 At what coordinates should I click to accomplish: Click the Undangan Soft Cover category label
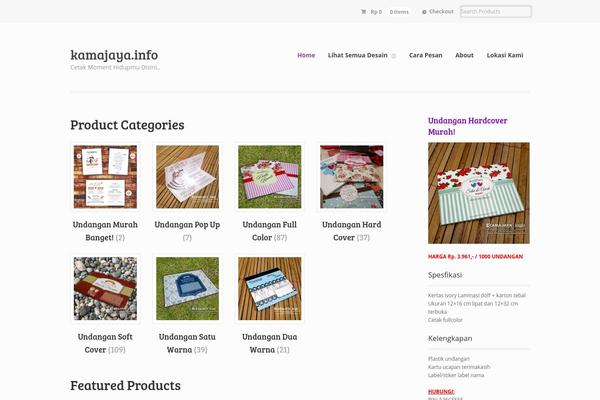point(105,343)
